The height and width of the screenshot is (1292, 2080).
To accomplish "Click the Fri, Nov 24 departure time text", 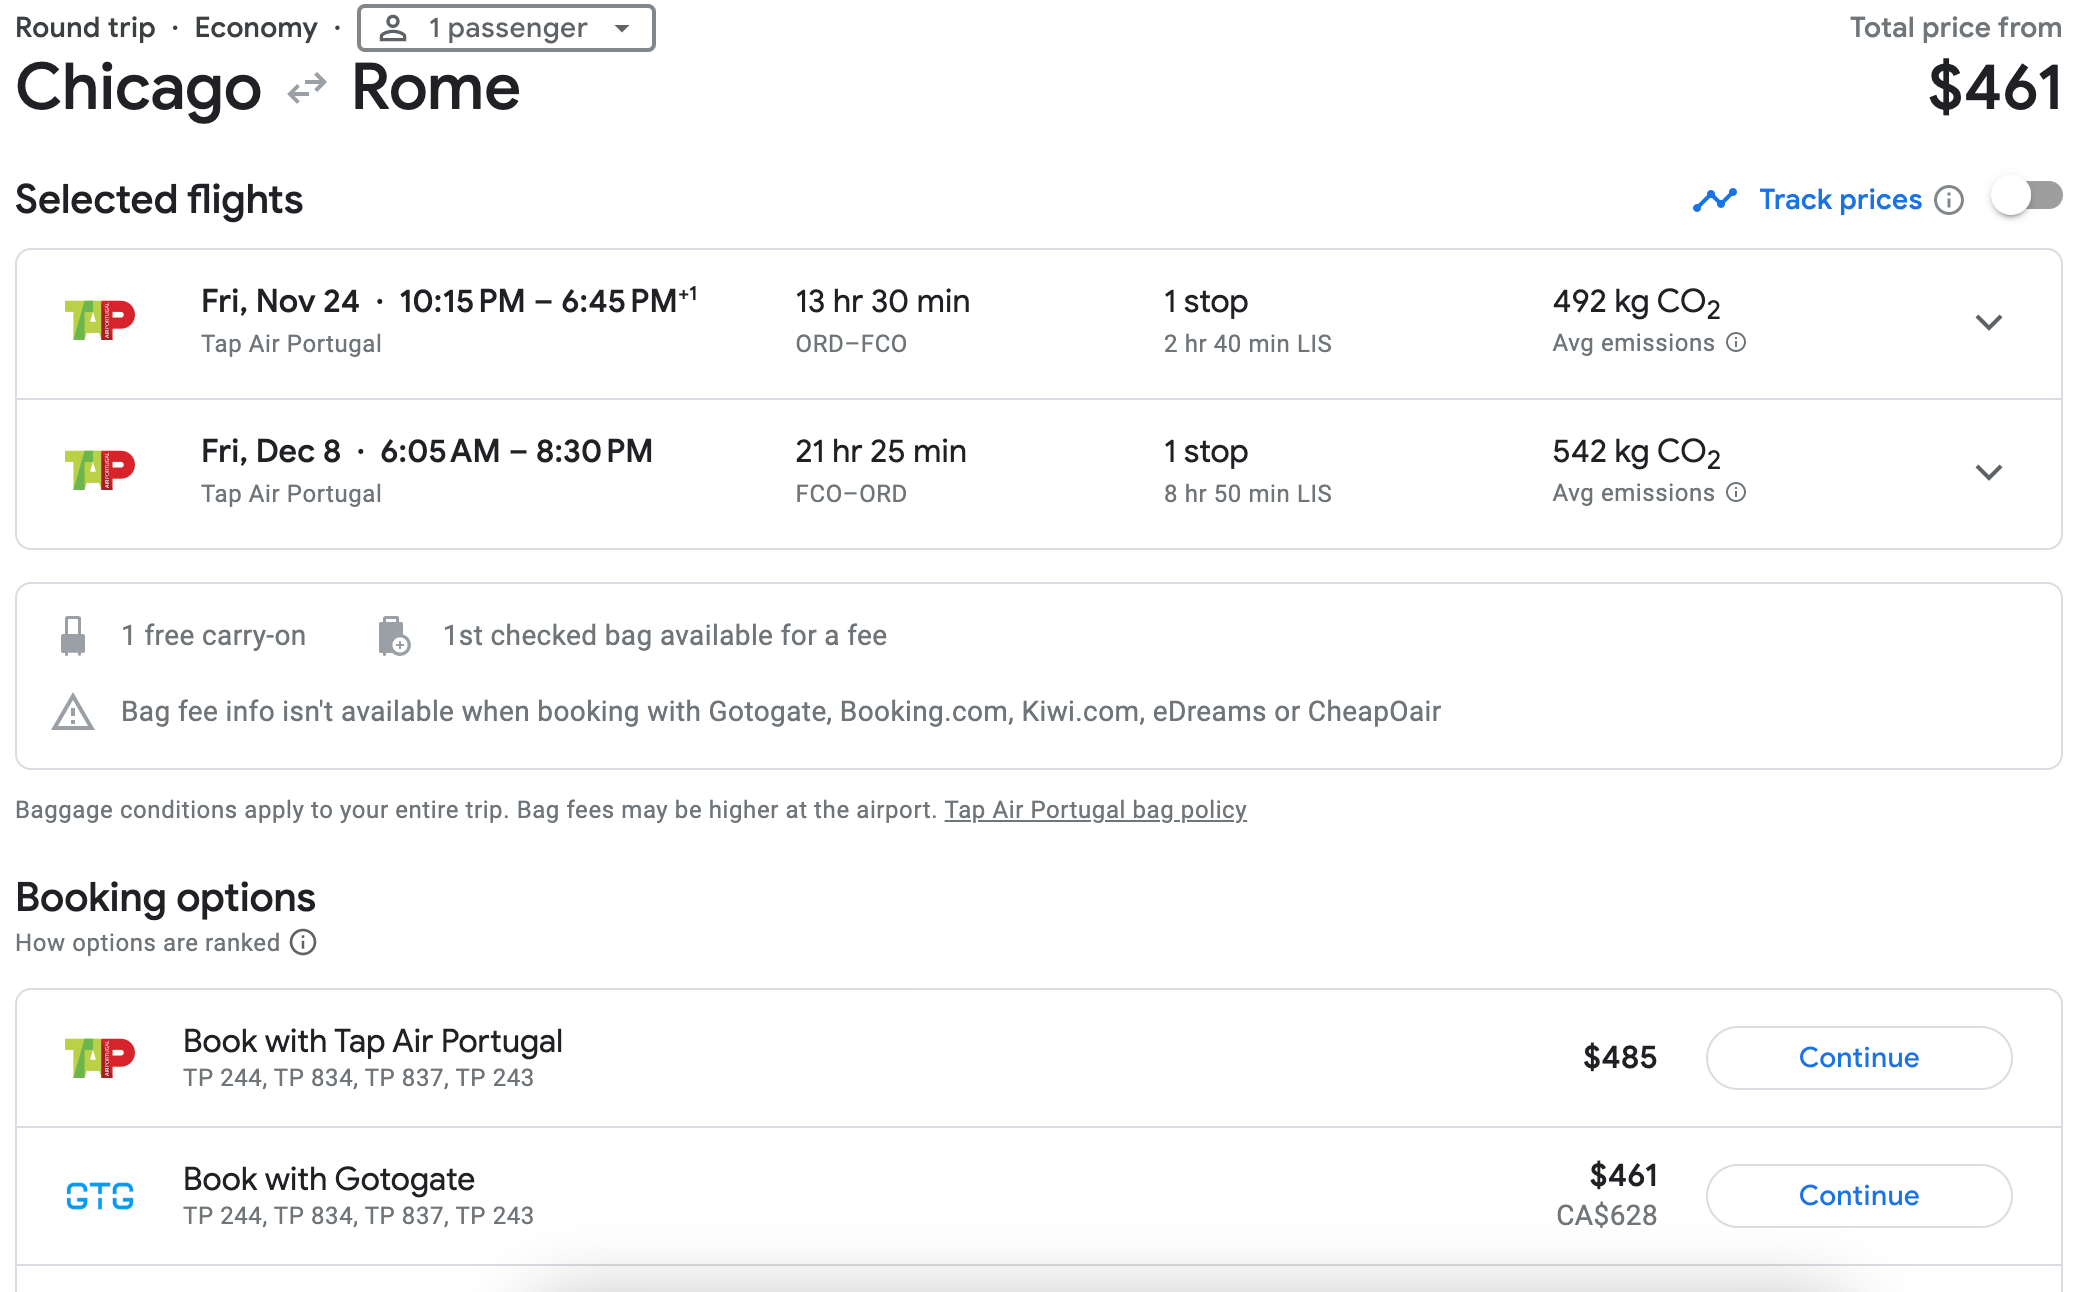I will click(449, 301).
